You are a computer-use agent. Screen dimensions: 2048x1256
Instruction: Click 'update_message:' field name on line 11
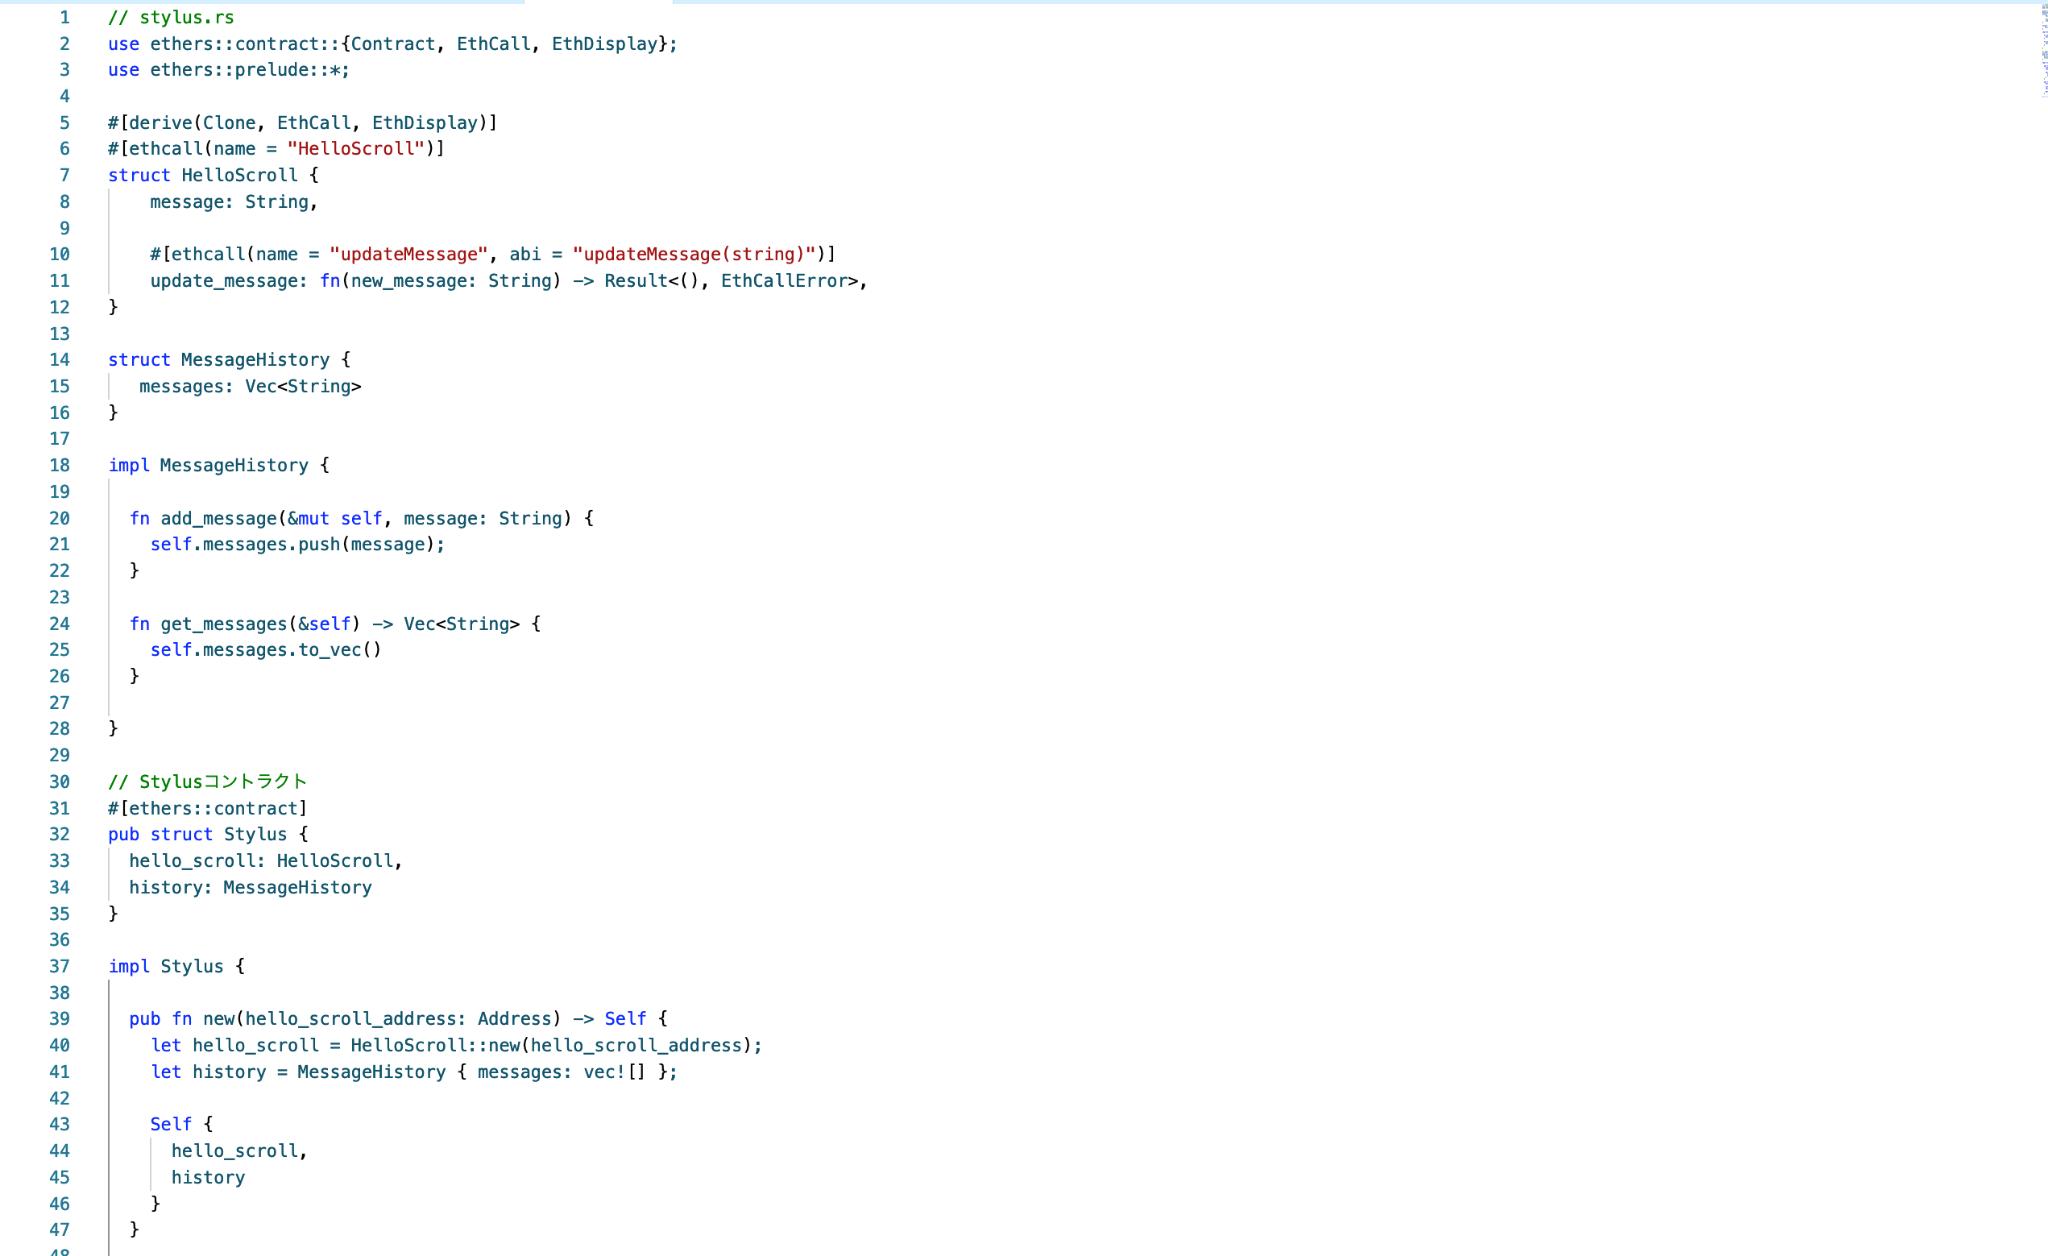229,281
